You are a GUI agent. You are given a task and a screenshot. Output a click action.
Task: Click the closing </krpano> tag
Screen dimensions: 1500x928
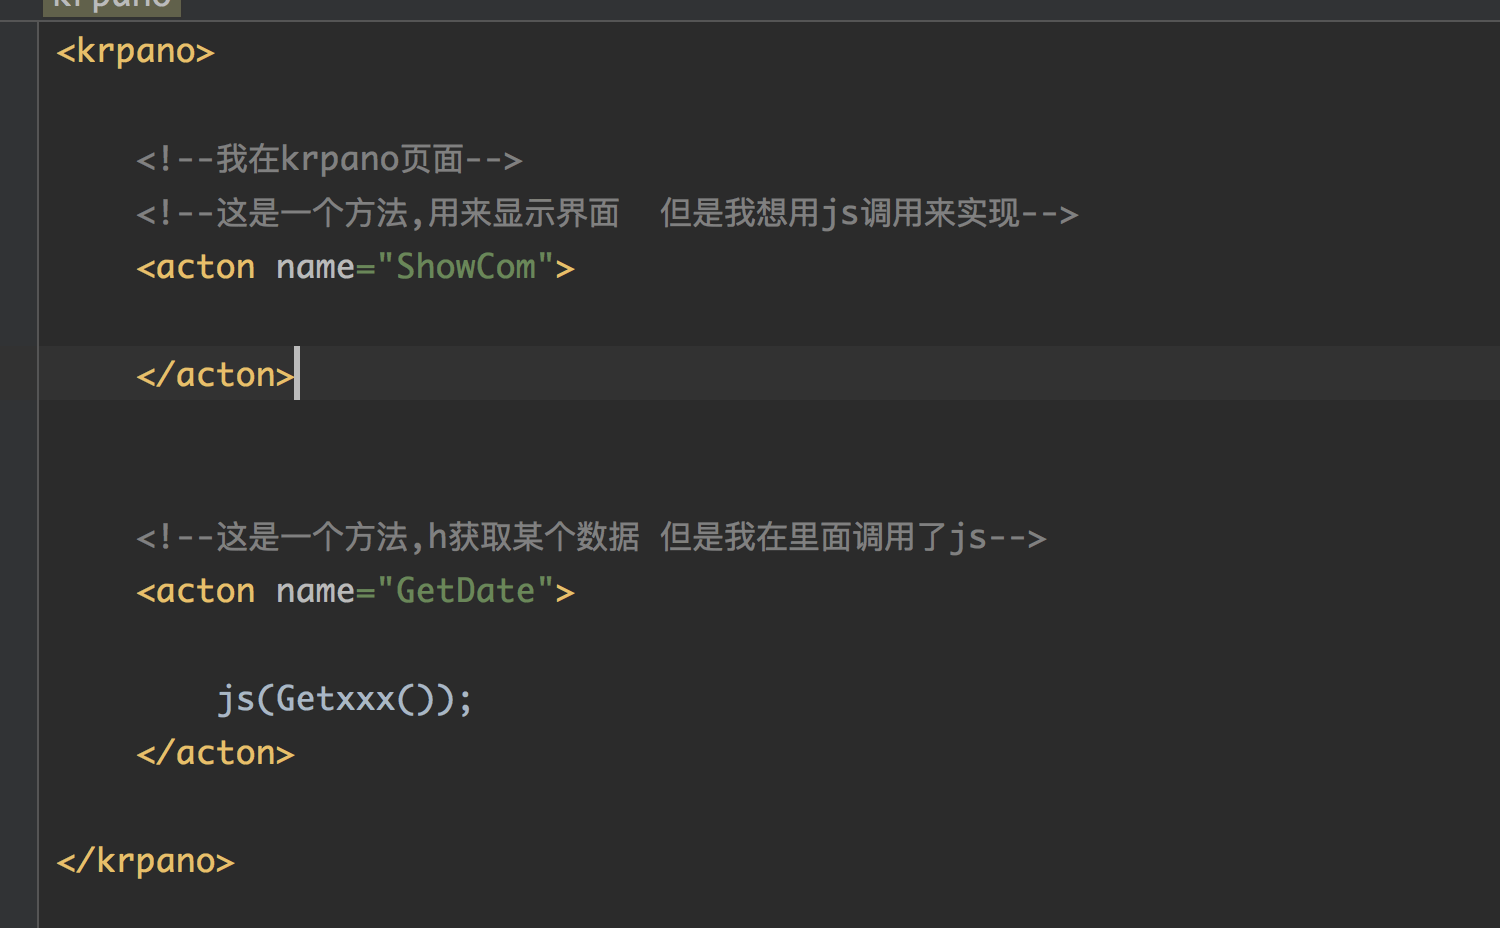tap(145, 861)
